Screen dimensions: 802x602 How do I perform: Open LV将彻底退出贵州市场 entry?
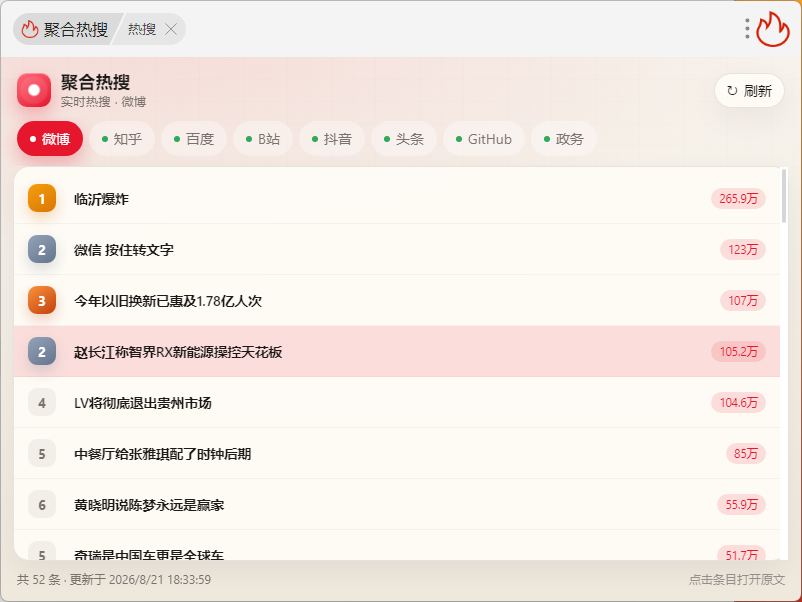[x=397, y=403]
